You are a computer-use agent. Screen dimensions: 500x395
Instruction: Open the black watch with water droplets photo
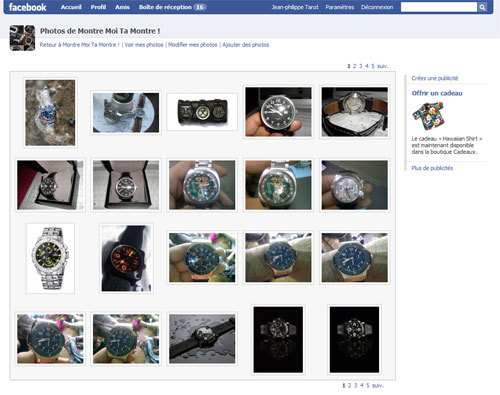pyautogui.click(x=202, y=339)
